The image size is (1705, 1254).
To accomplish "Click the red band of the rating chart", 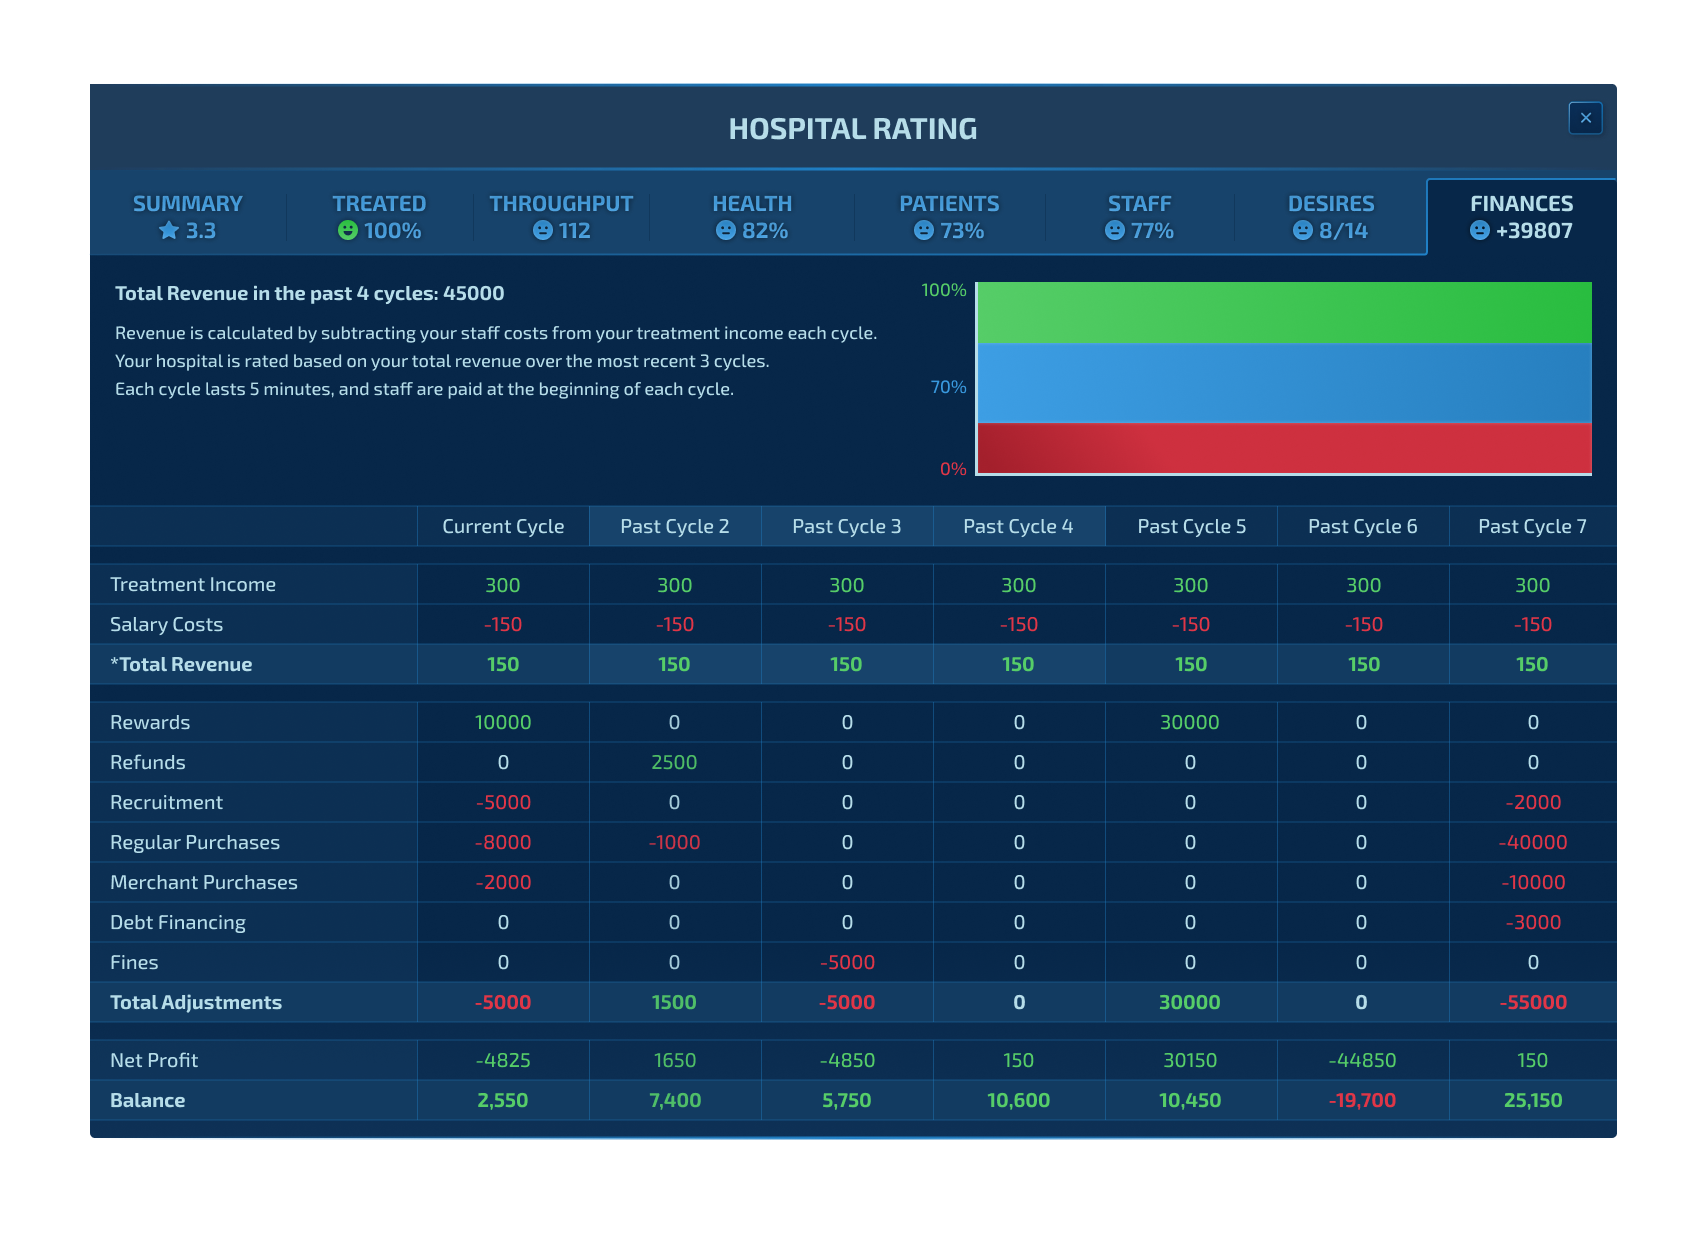I will [x=1284, y=448].
